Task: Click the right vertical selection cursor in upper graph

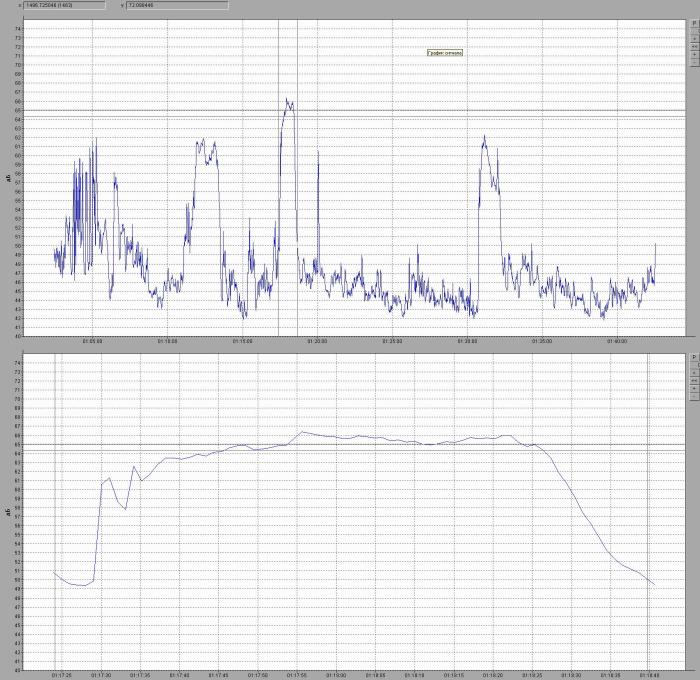Action: [297, 200]
